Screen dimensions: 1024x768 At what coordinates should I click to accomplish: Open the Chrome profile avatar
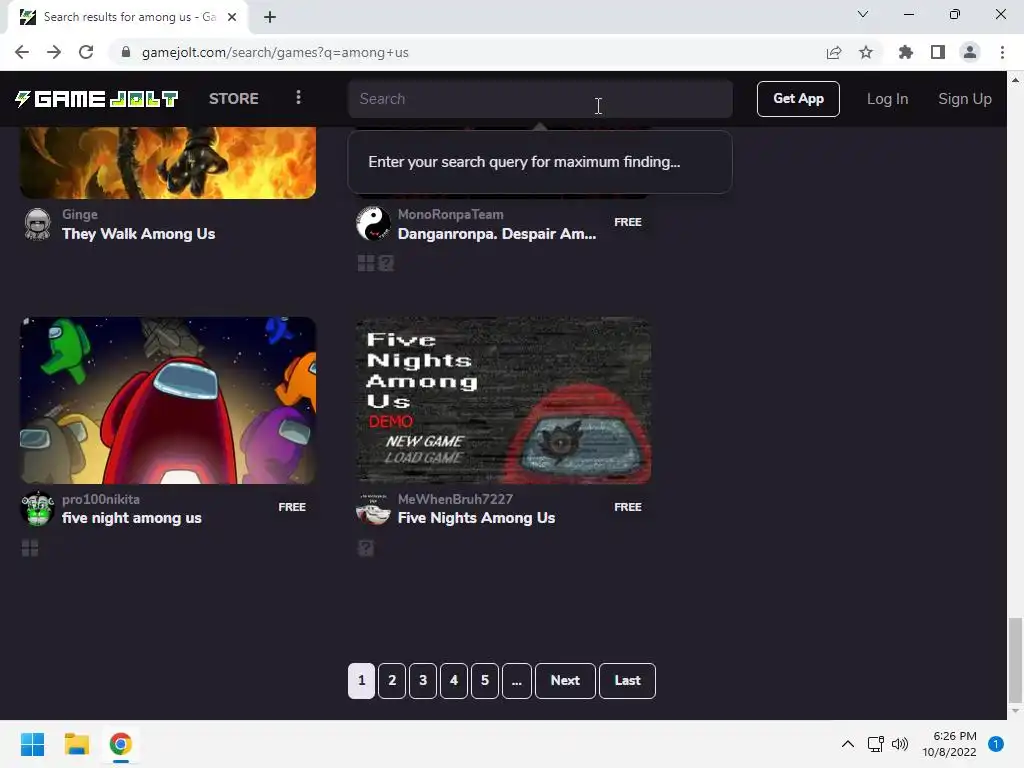tap(970, 52)
